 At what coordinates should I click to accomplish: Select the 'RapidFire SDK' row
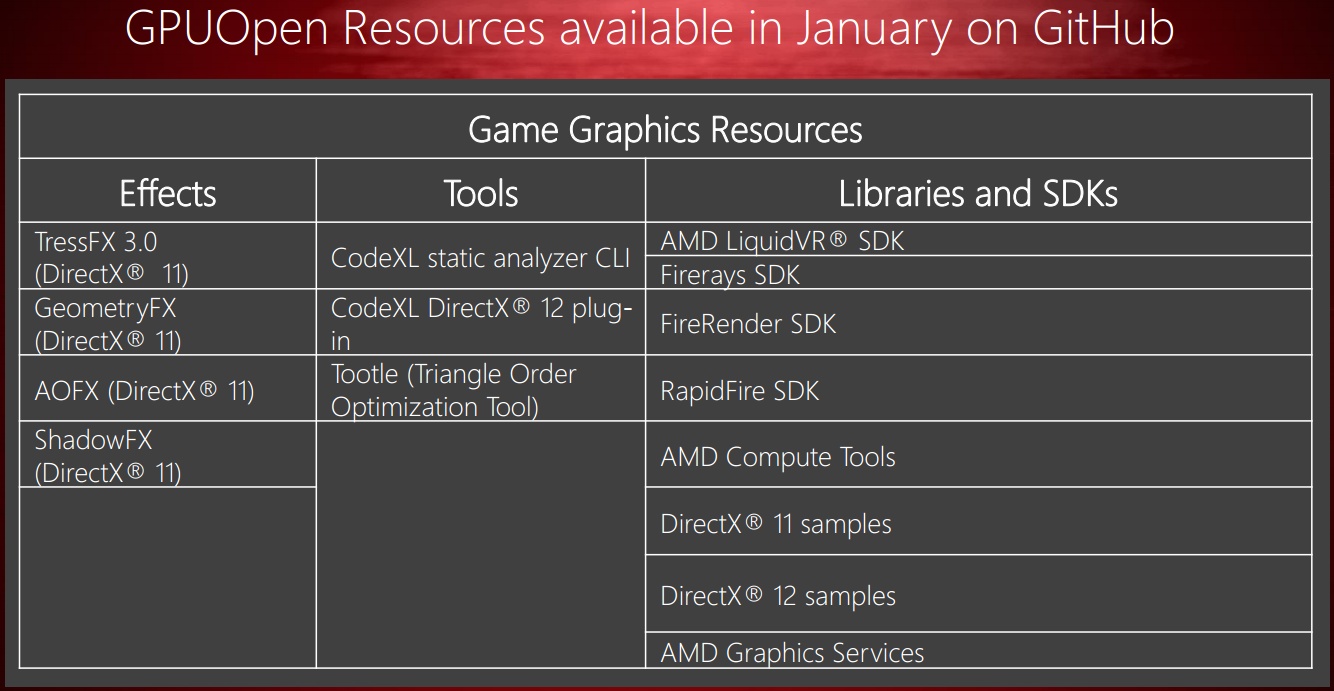979,388
